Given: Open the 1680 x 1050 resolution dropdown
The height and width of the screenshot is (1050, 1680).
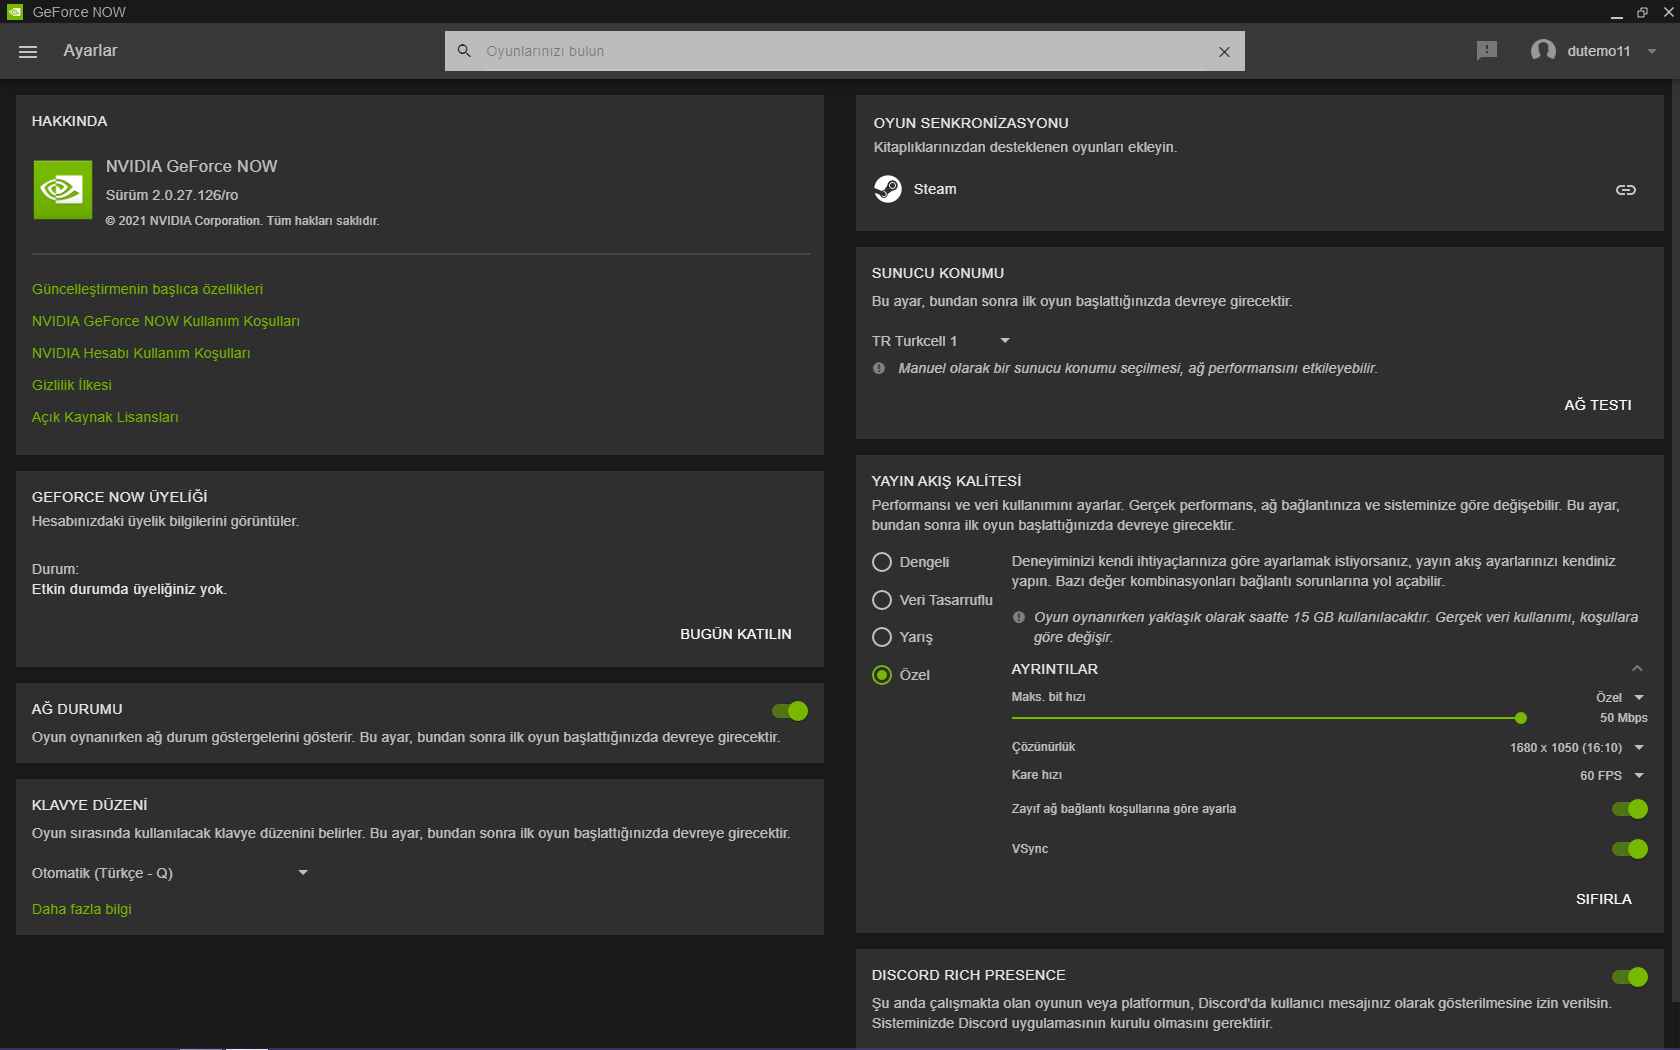Looking at the screenshot, I should tap(1577, 748).
